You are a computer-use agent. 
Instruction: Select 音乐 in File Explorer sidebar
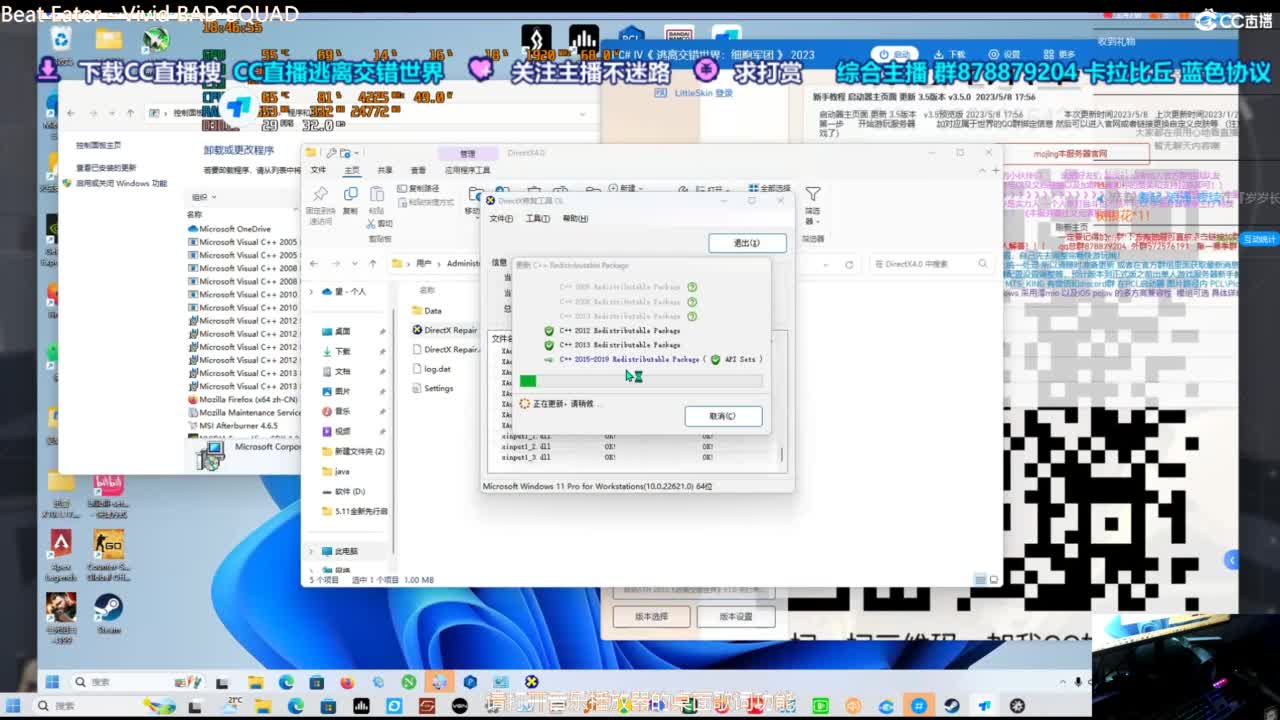pyautogui.click(x=343, y=411)
